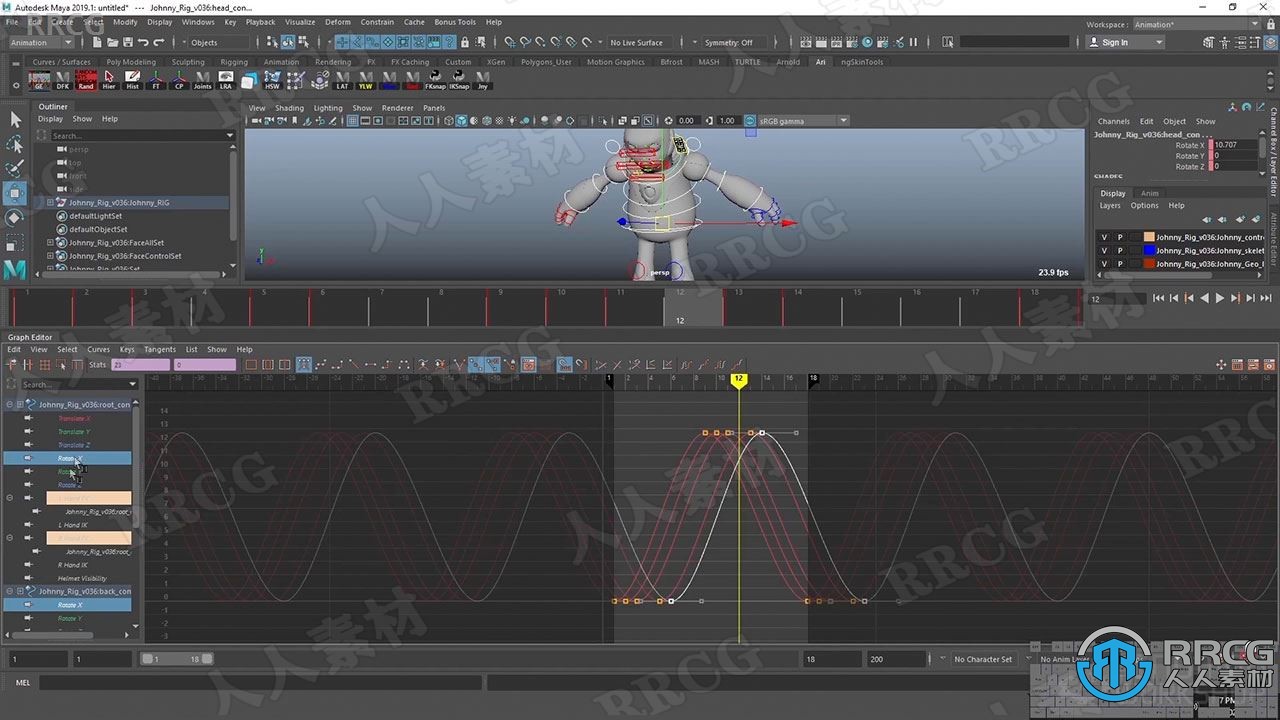1280x720 pixels.
Task: Click the LAT shelf icon
Action: click(343, 80)
